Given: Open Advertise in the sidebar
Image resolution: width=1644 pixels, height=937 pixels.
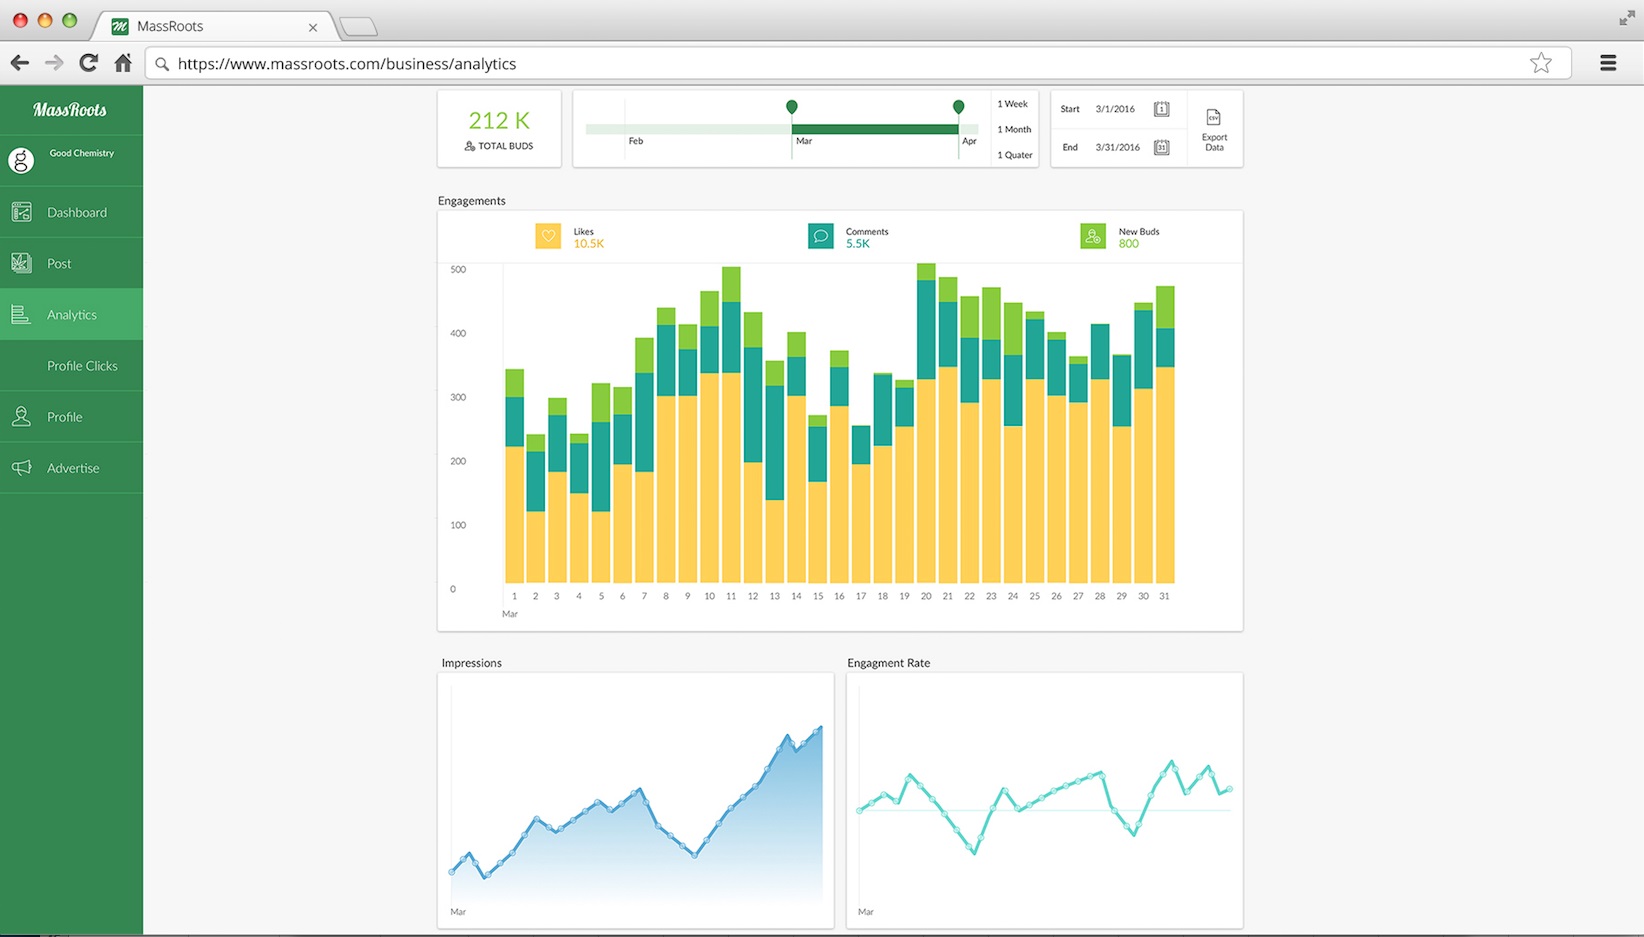Looking at the screenshot, I should (x=73, y=468).
